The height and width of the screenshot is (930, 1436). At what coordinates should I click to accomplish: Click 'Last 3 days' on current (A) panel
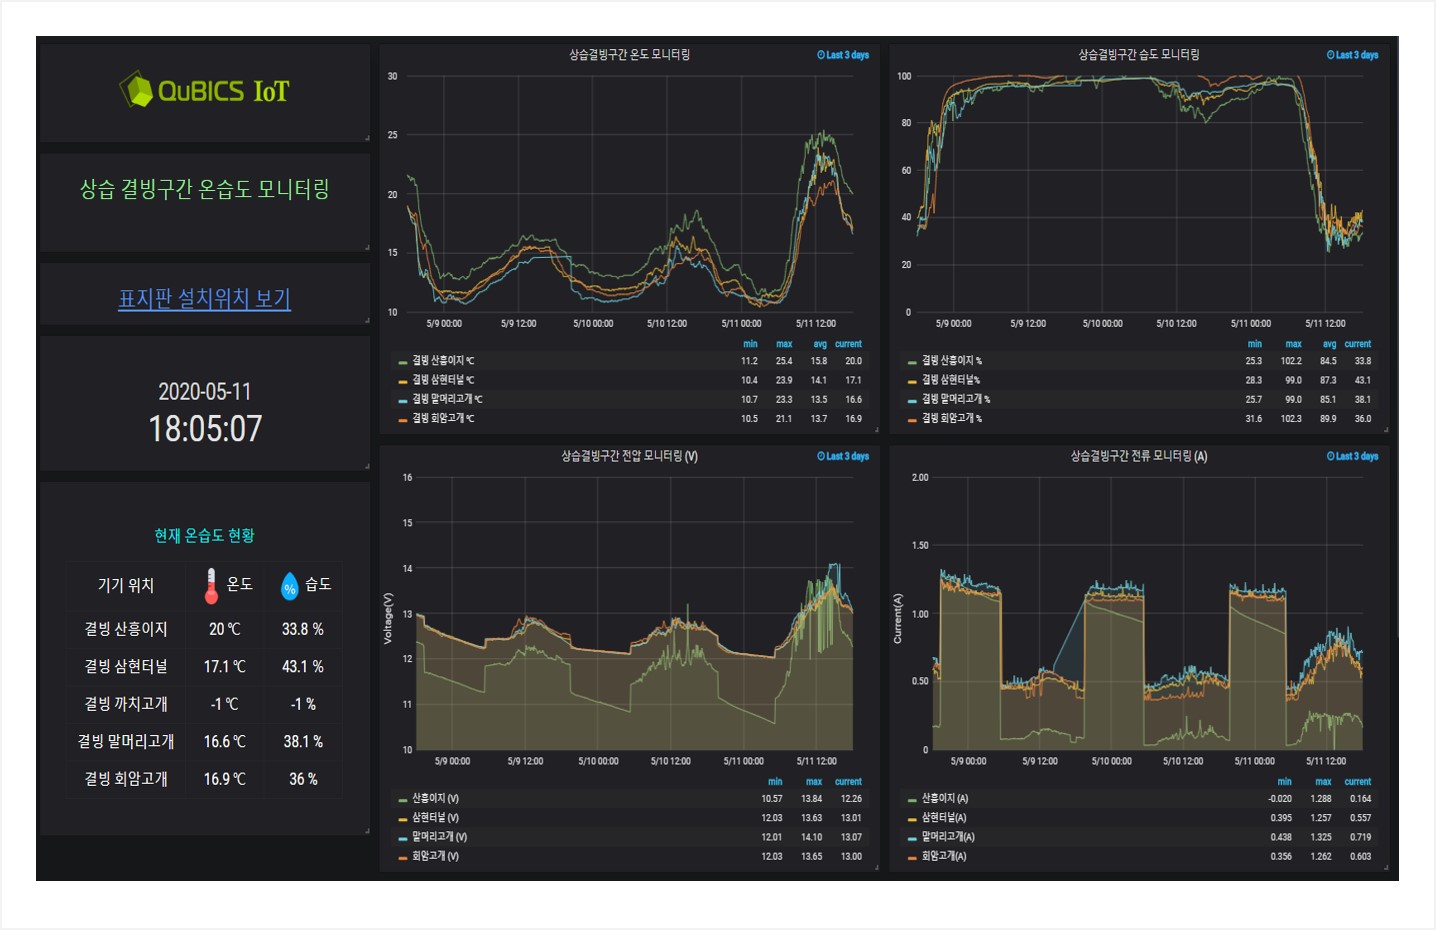[1352, 456]
